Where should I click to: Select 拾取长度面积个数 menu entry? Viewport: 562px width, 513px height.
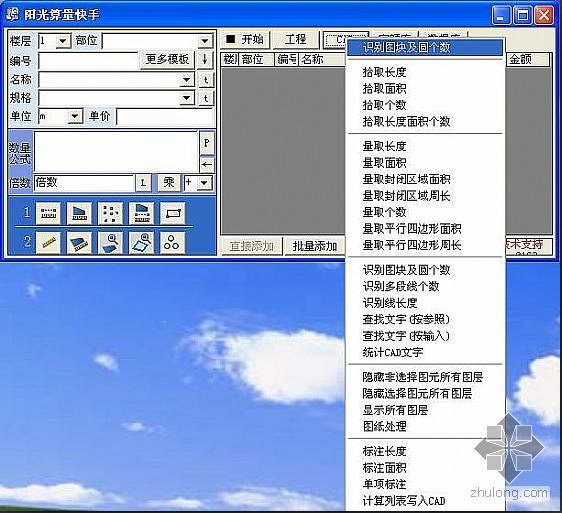pyautogui.click(x=425, y=122)
